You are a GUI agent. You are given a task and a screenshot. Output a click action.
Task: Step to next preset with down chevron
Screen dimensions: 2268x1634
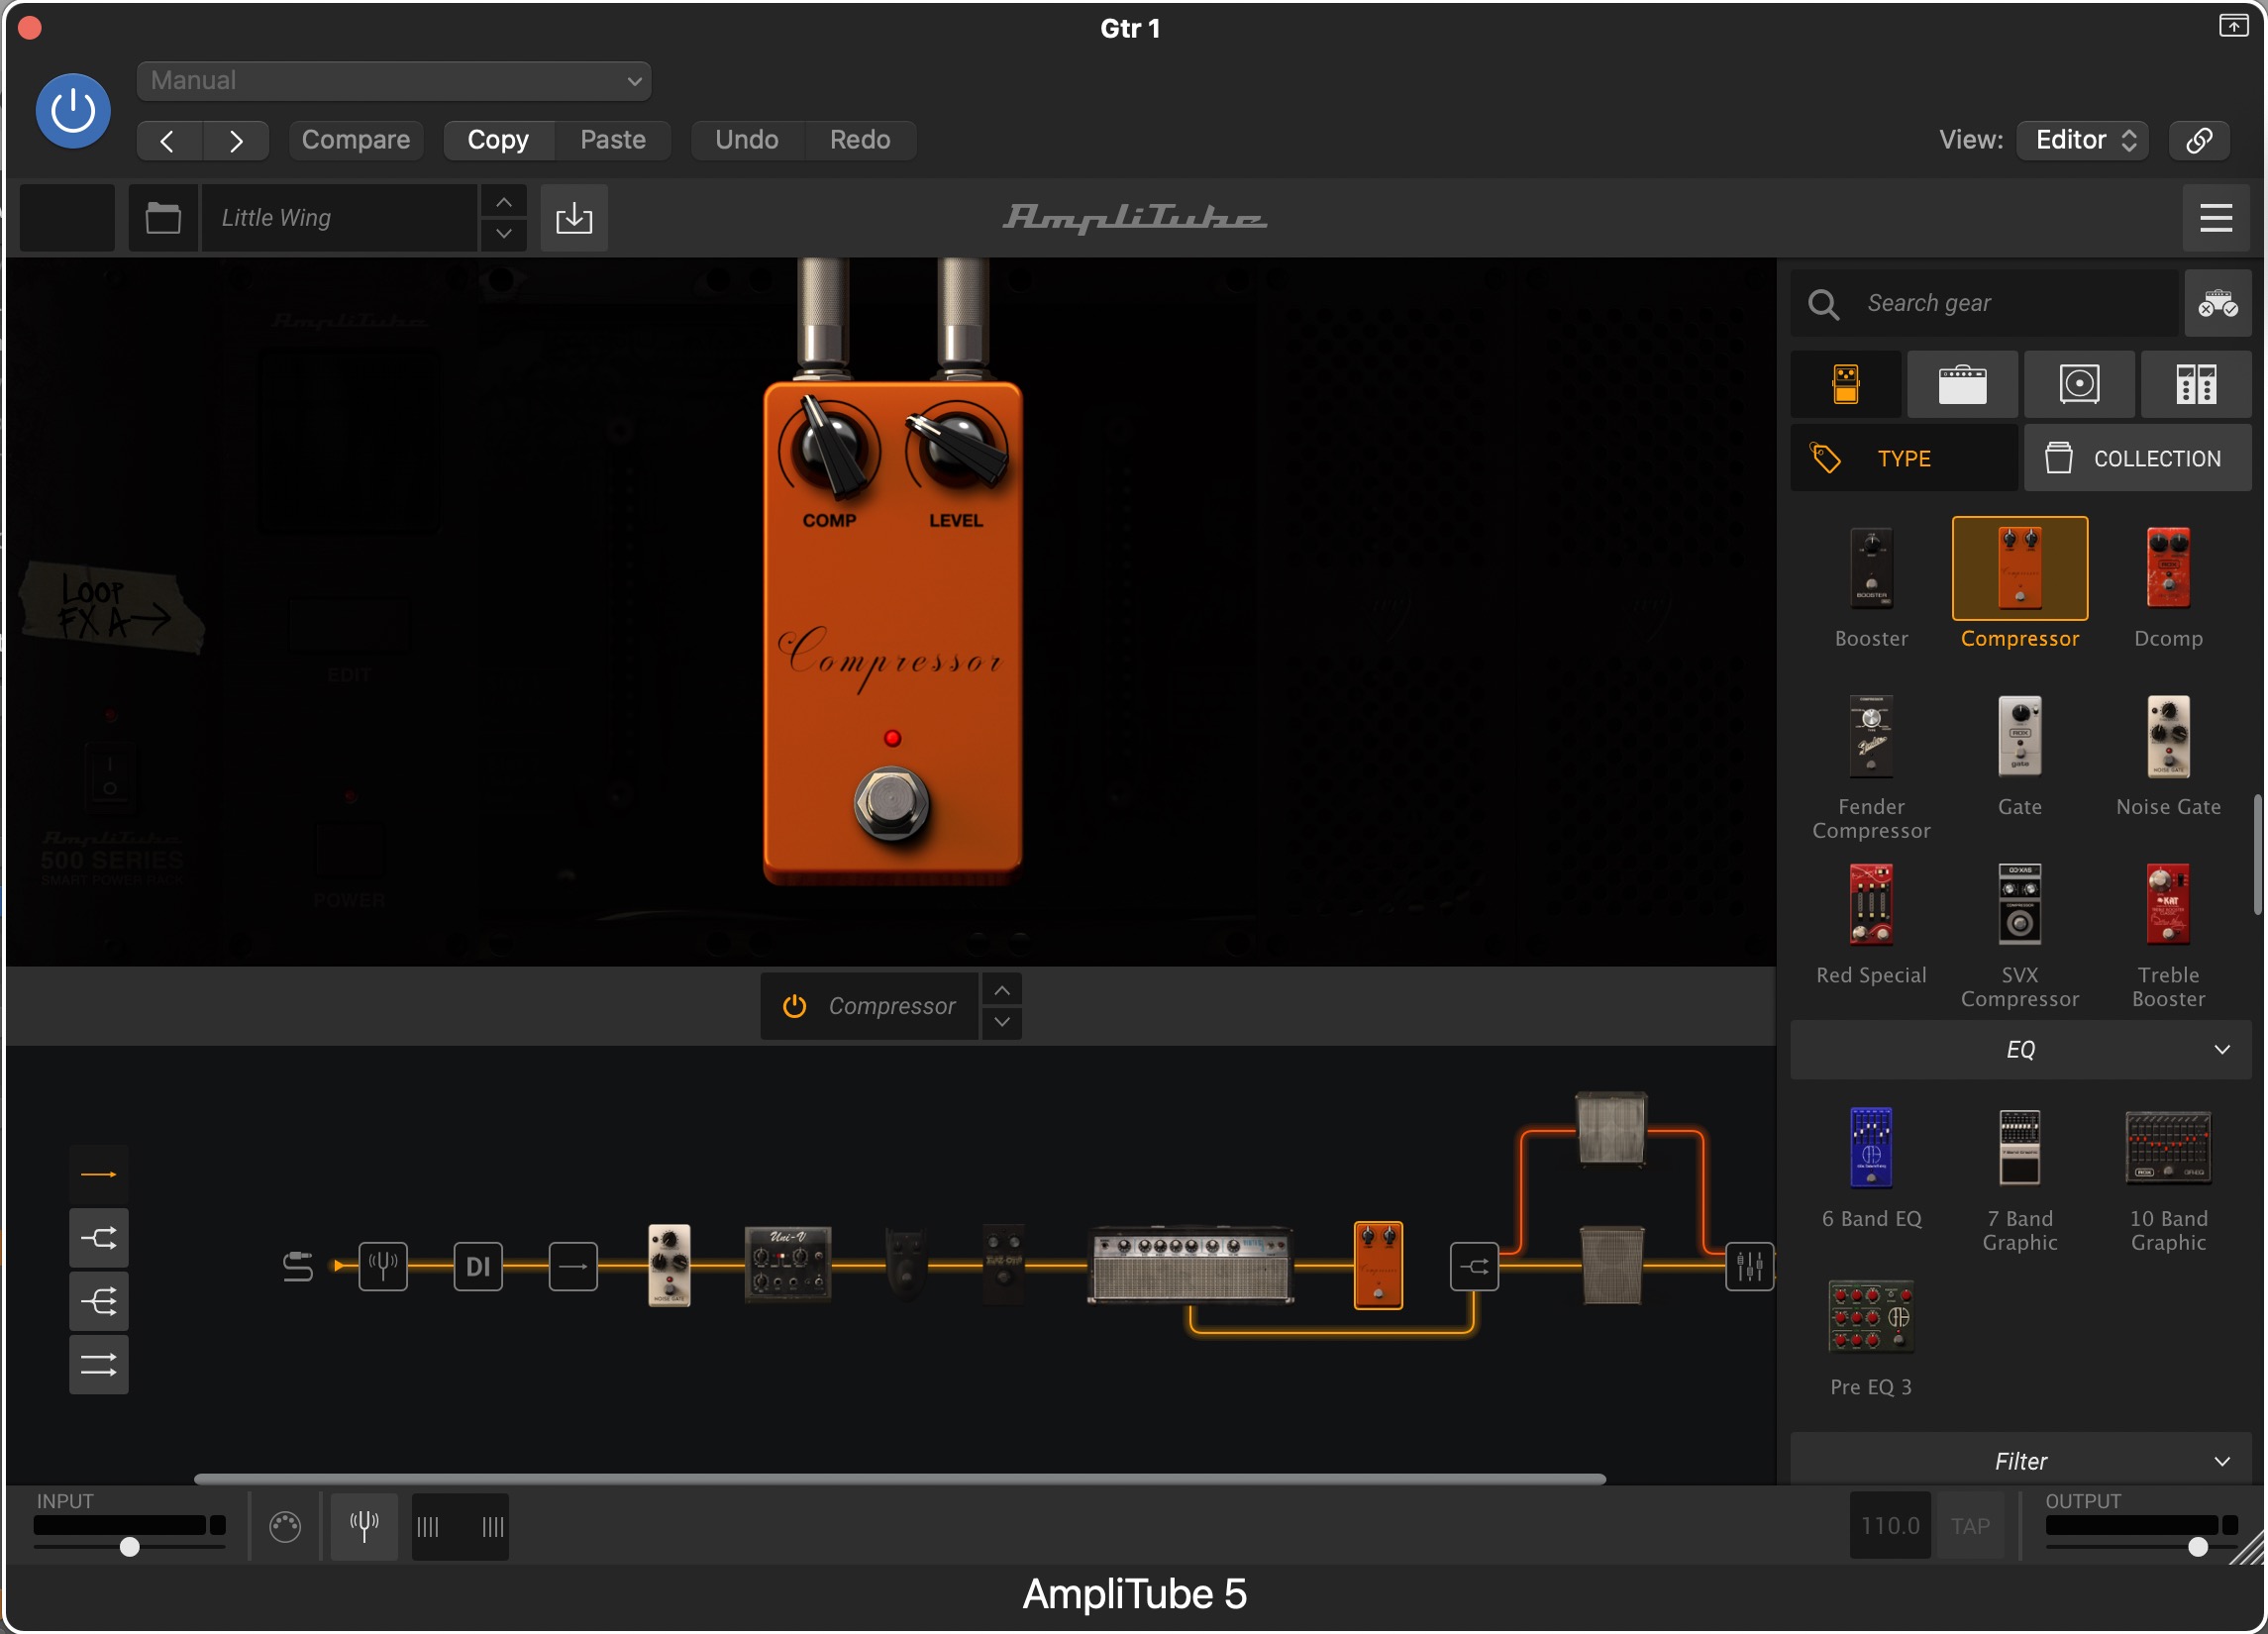click(504, 233)
